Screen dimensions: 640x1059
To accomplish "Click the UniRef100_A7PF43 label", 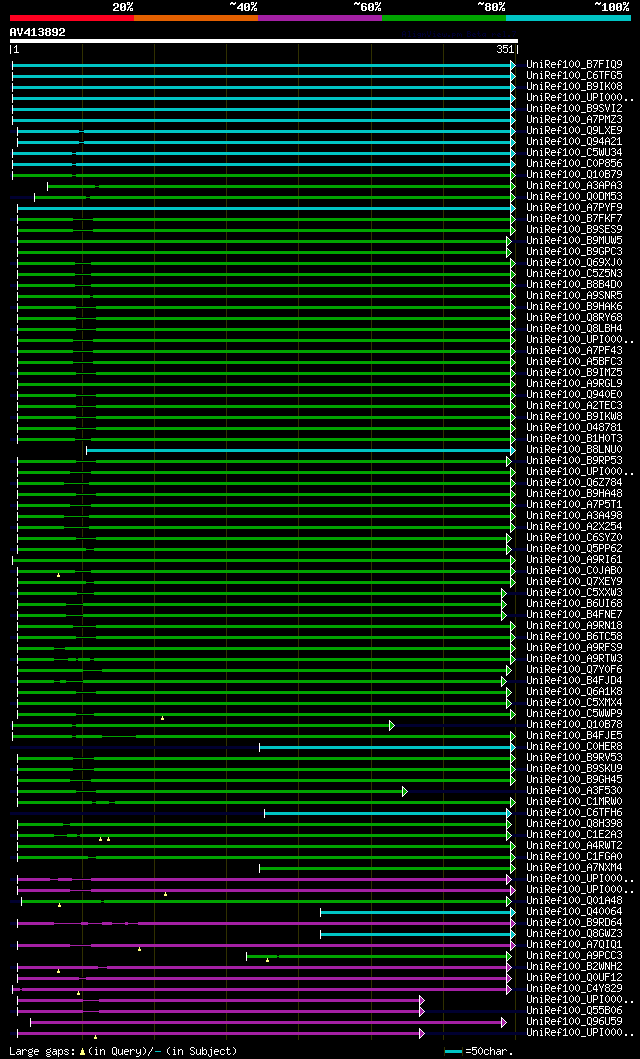I will pos(575,351).
